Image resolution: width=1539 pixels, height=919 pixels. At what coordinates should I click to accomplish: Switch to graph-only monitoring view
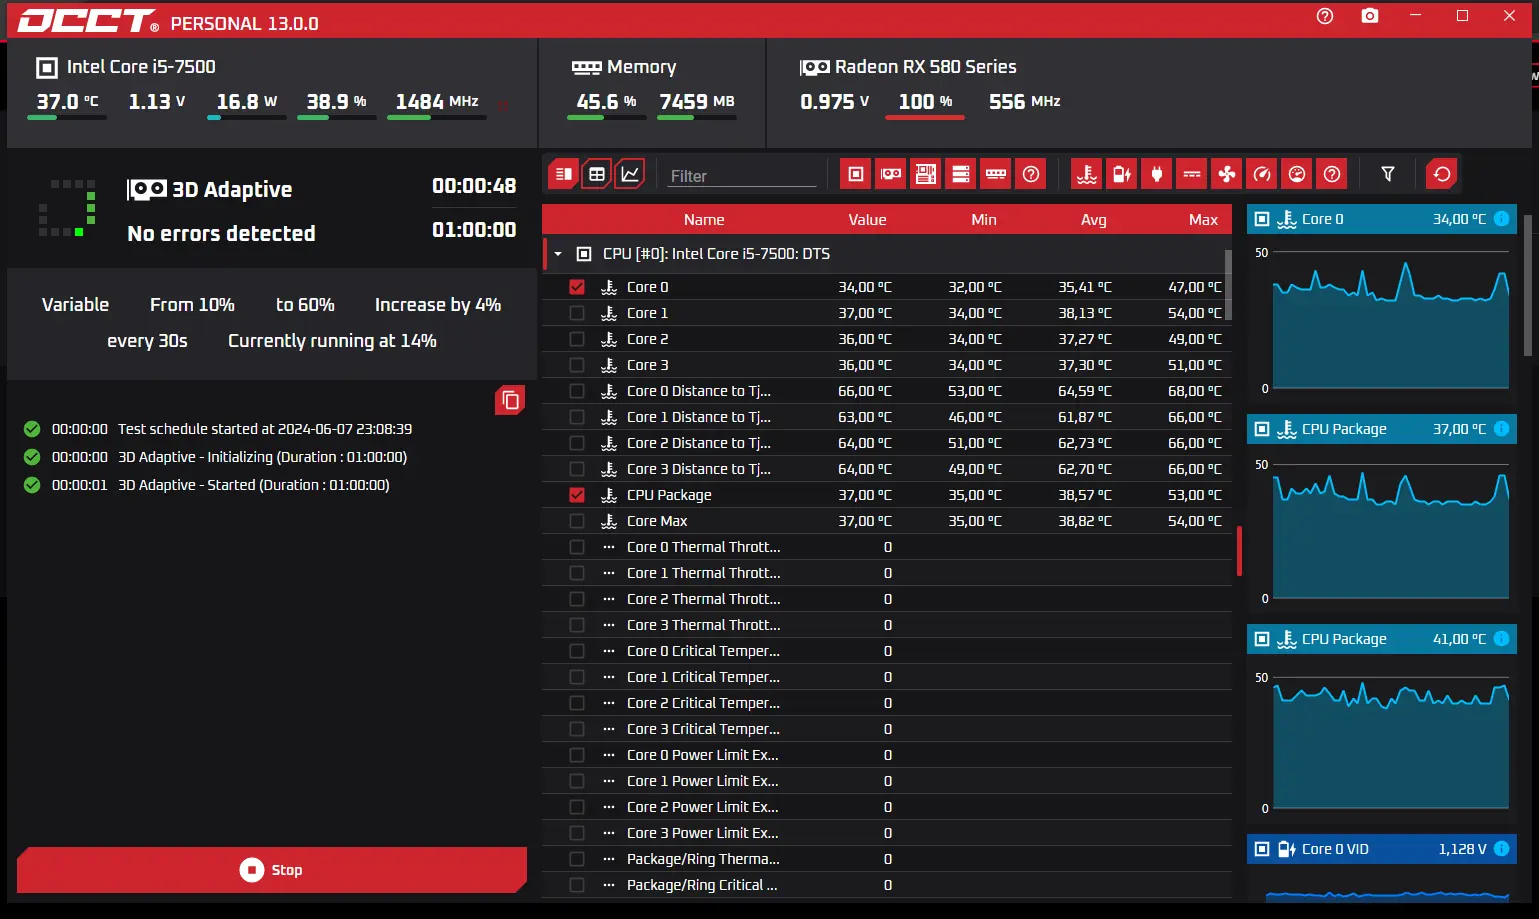coord(630,174)
